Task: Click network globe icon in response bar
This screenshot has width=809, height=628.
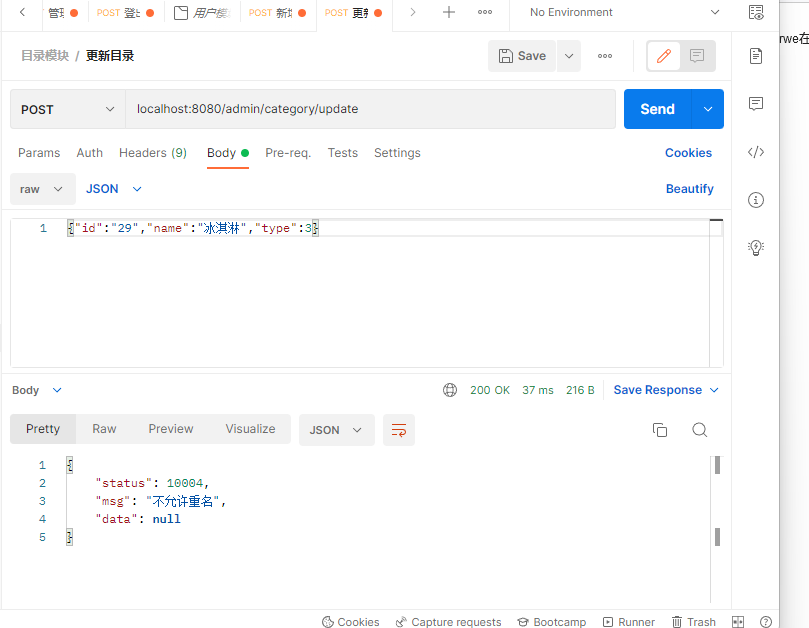Action: [450, 390]
